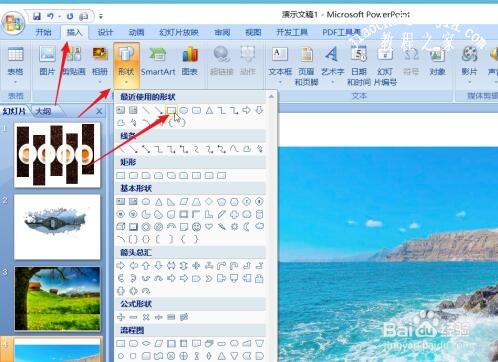Choose rounded rectangle in 矩形 section
The height and width of the screenshot is (362, 498).
[133, 175]
